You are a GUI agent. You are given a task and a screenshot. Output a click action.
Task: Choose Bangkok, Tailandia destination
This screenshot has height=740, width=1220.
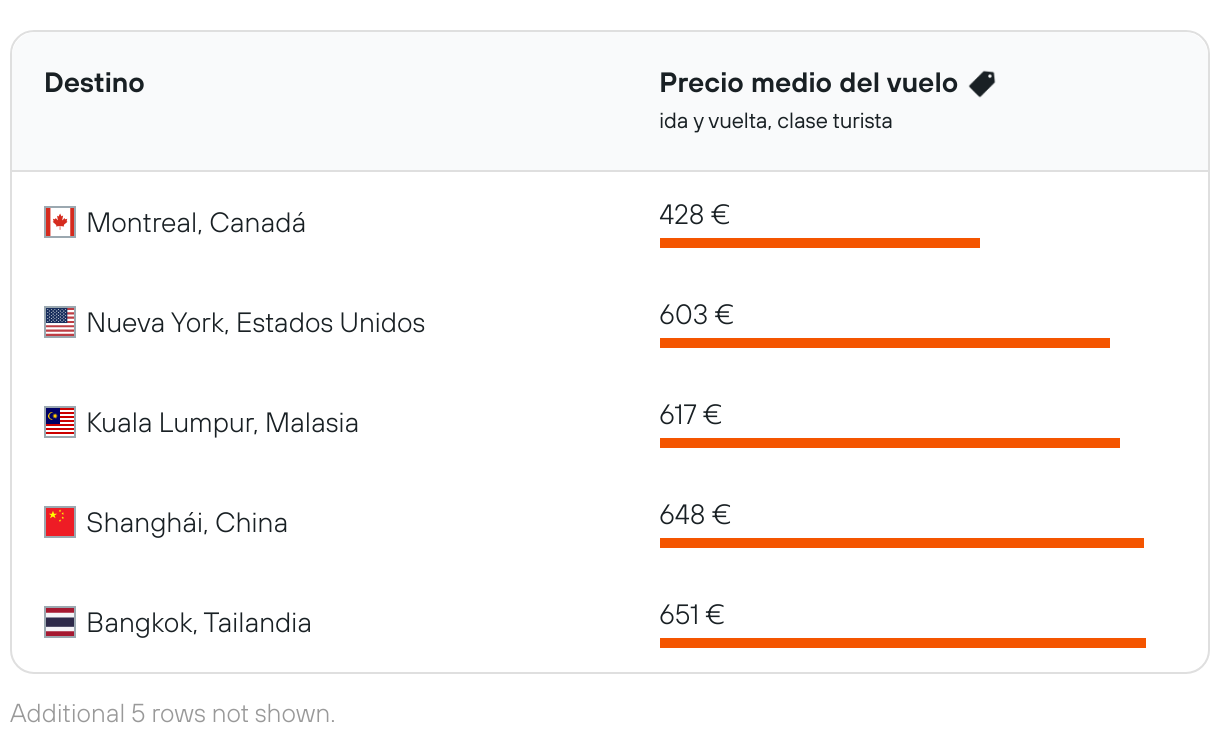point(199,622)
